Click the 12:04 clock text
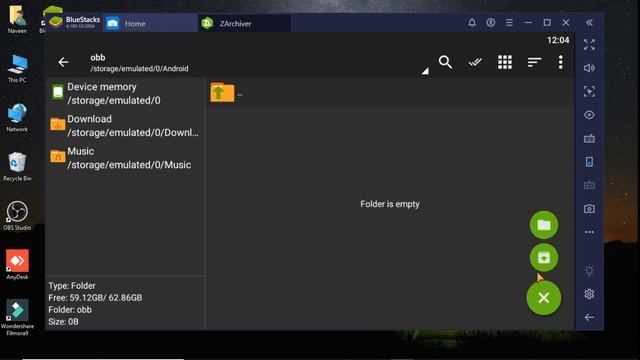The height and width of the screenshot is (360, 640). click(x=558, y=40)
